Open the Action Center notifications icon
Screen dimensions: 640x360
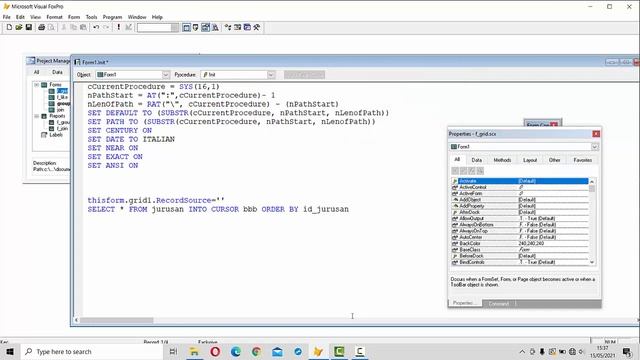(x=627, y=351)
